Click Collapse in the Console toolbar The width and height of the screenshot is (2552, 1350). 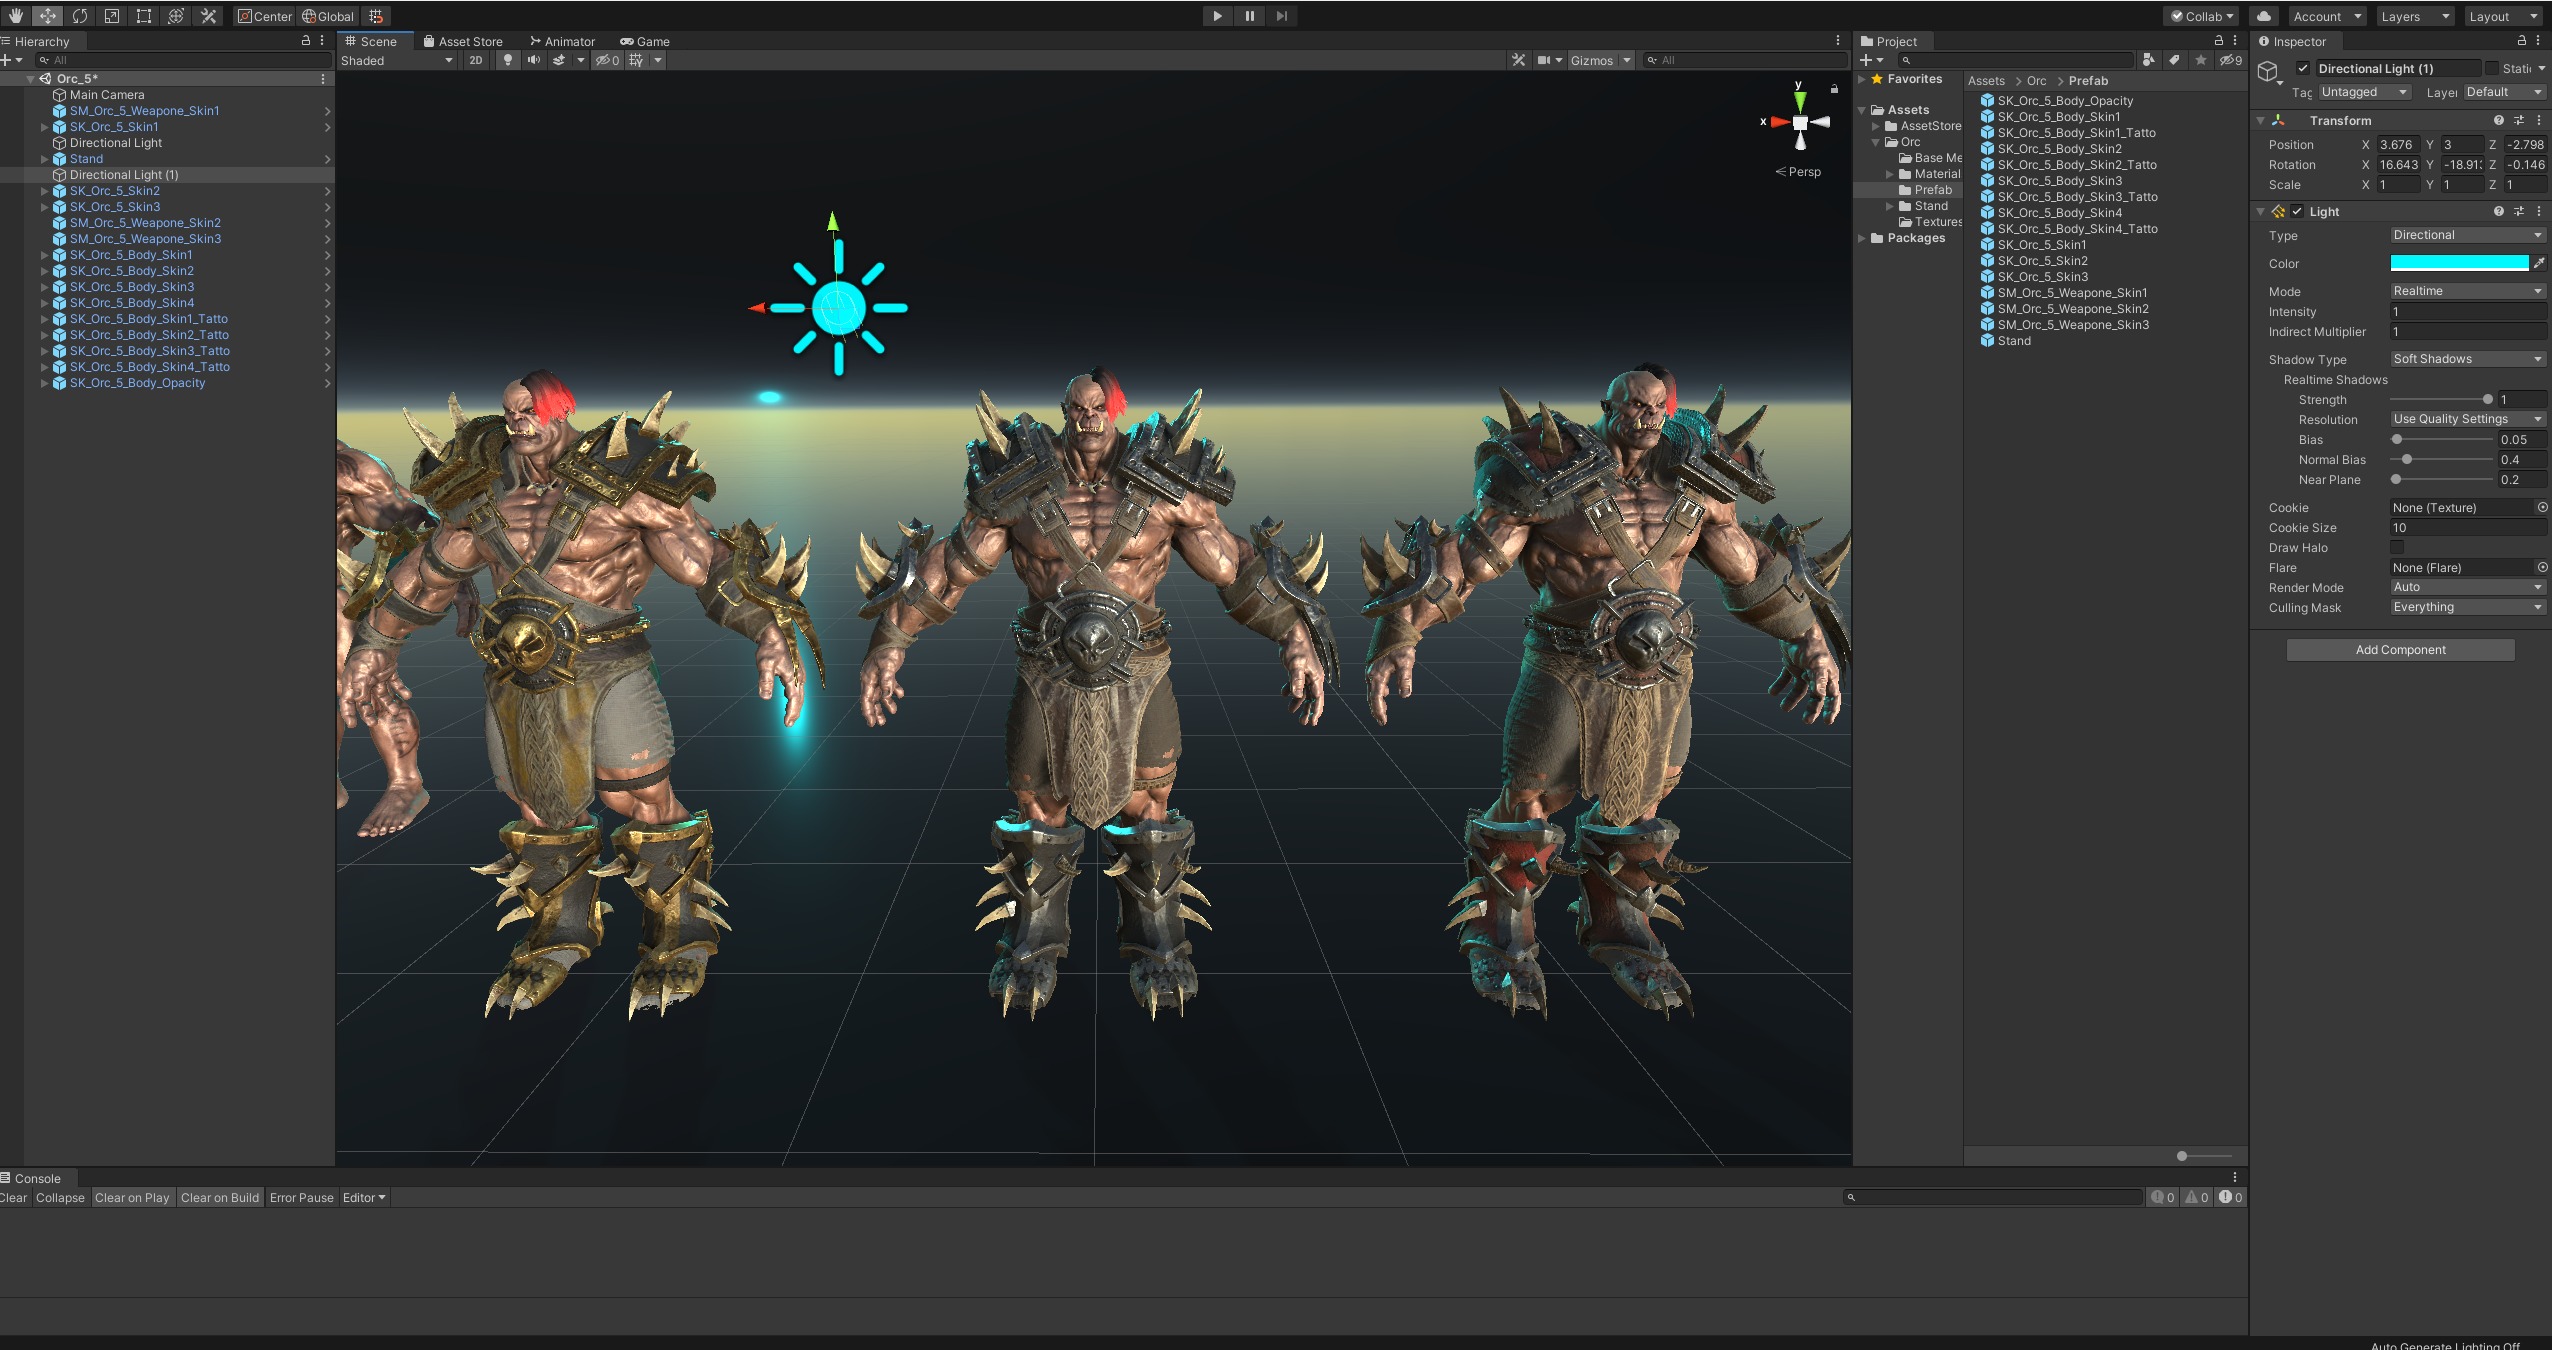point(60,1197)
